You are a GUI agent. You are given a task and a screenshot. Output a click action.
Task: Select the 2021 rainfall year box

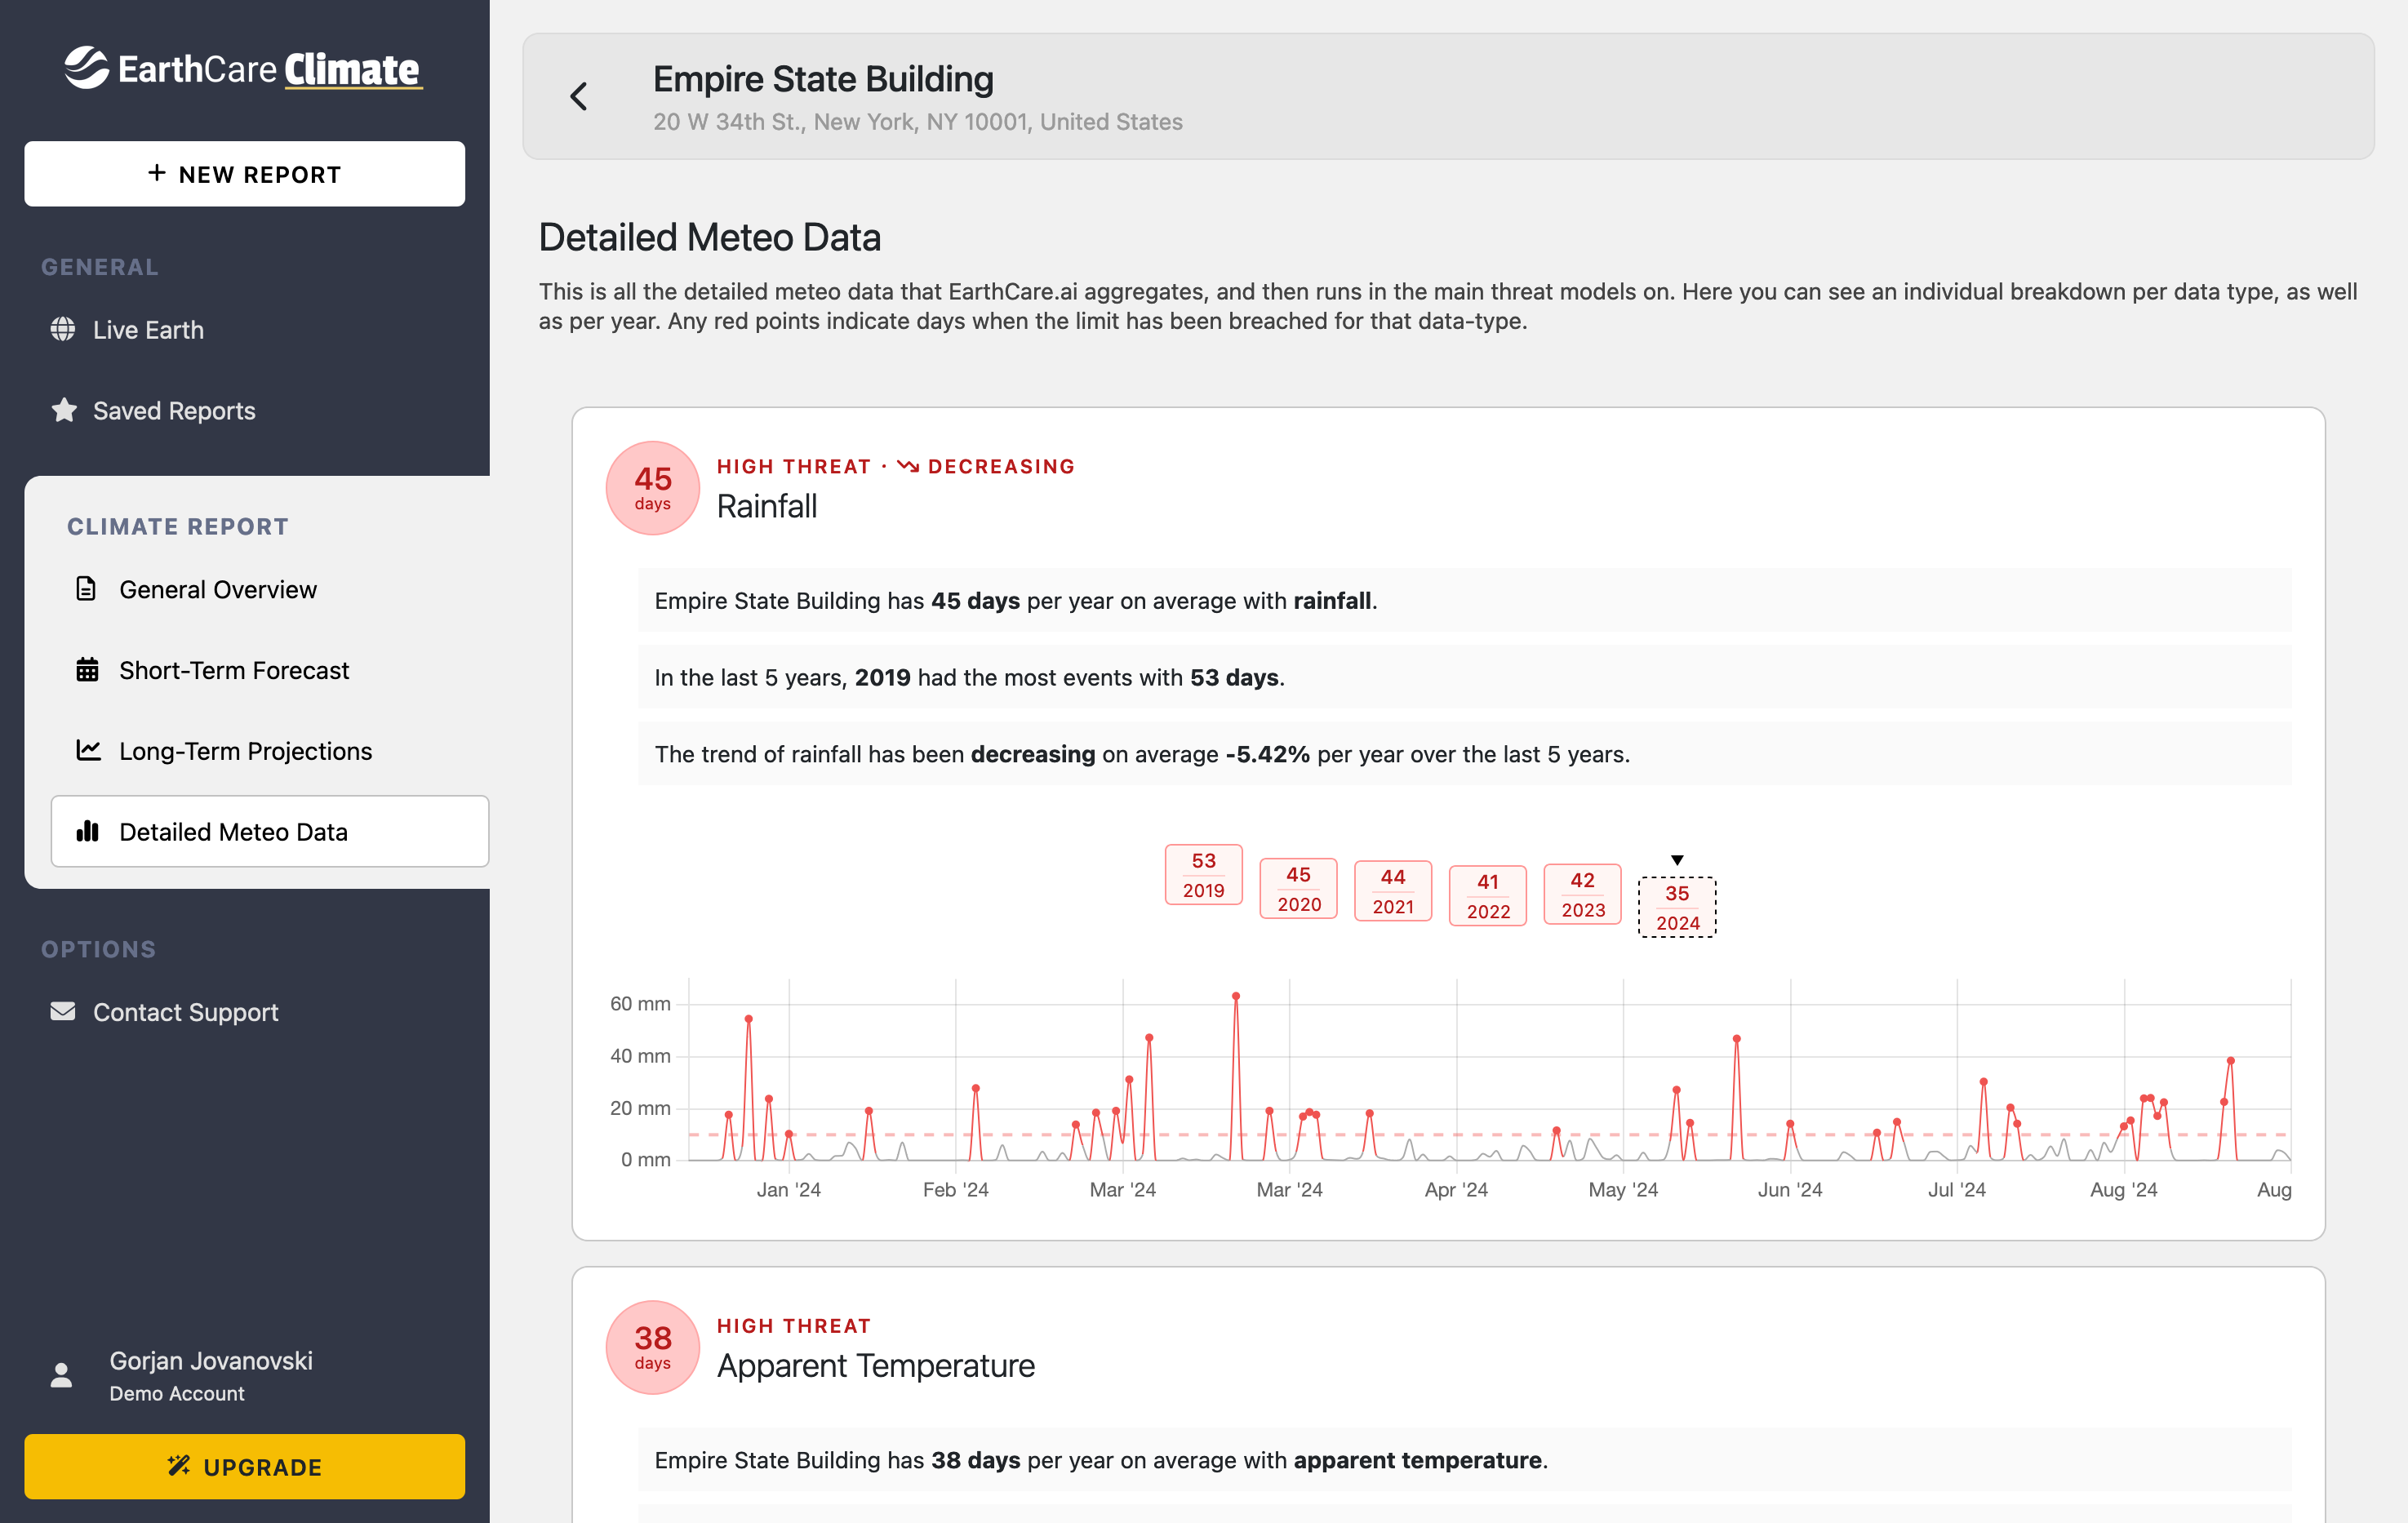coord(1393,890)
